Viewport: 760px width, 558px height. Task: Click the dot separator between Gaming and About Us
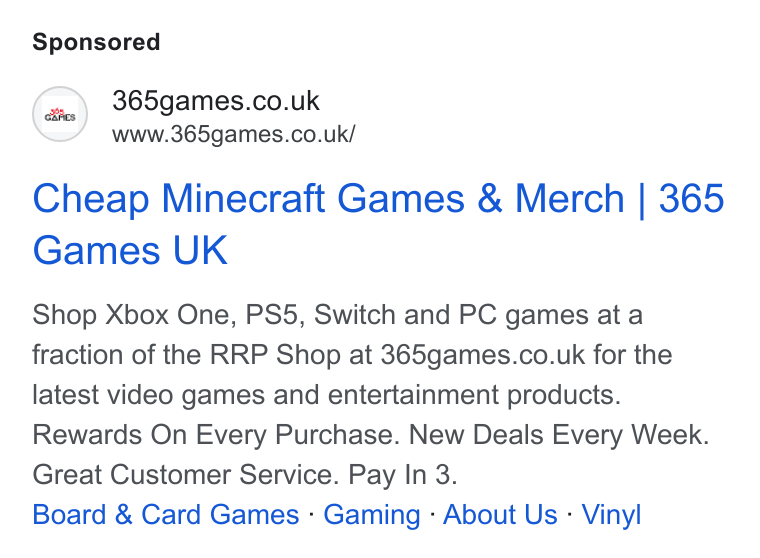click(432, 514)
